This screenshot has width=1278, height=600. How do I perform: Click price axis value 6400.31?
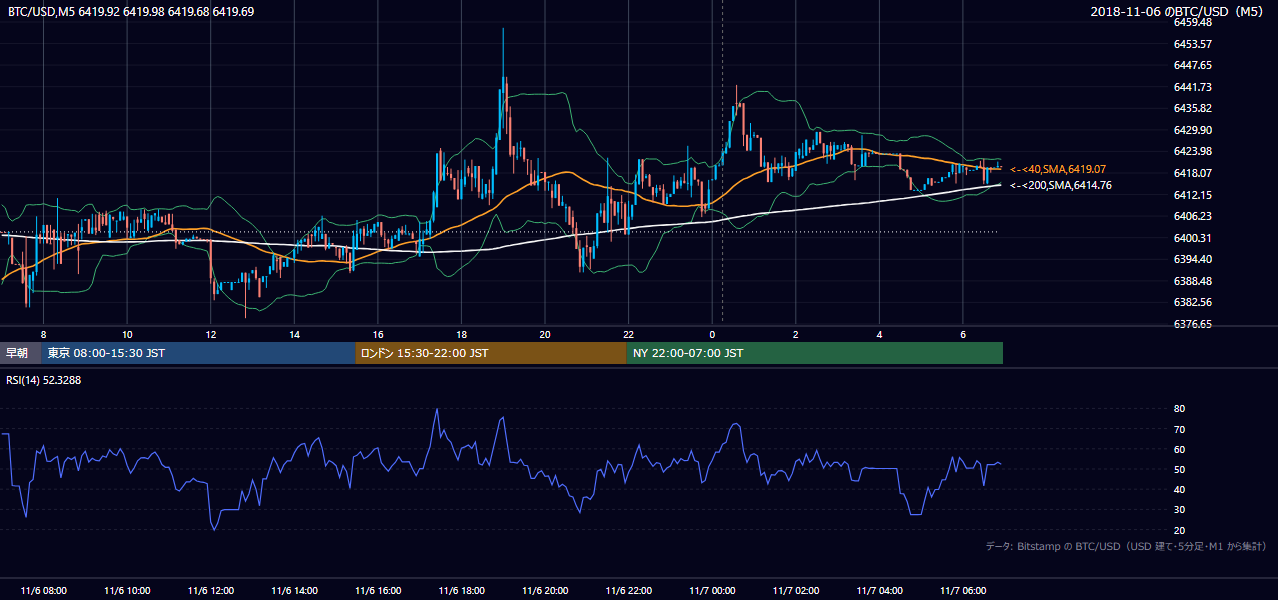[1192, 238]
